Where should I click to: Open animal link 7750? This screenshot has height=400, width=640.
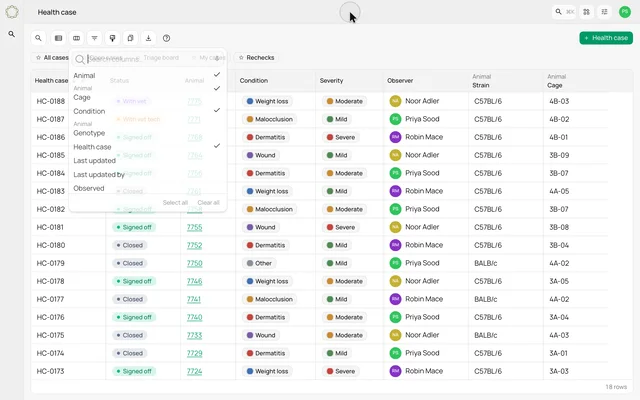pos(194,263)
